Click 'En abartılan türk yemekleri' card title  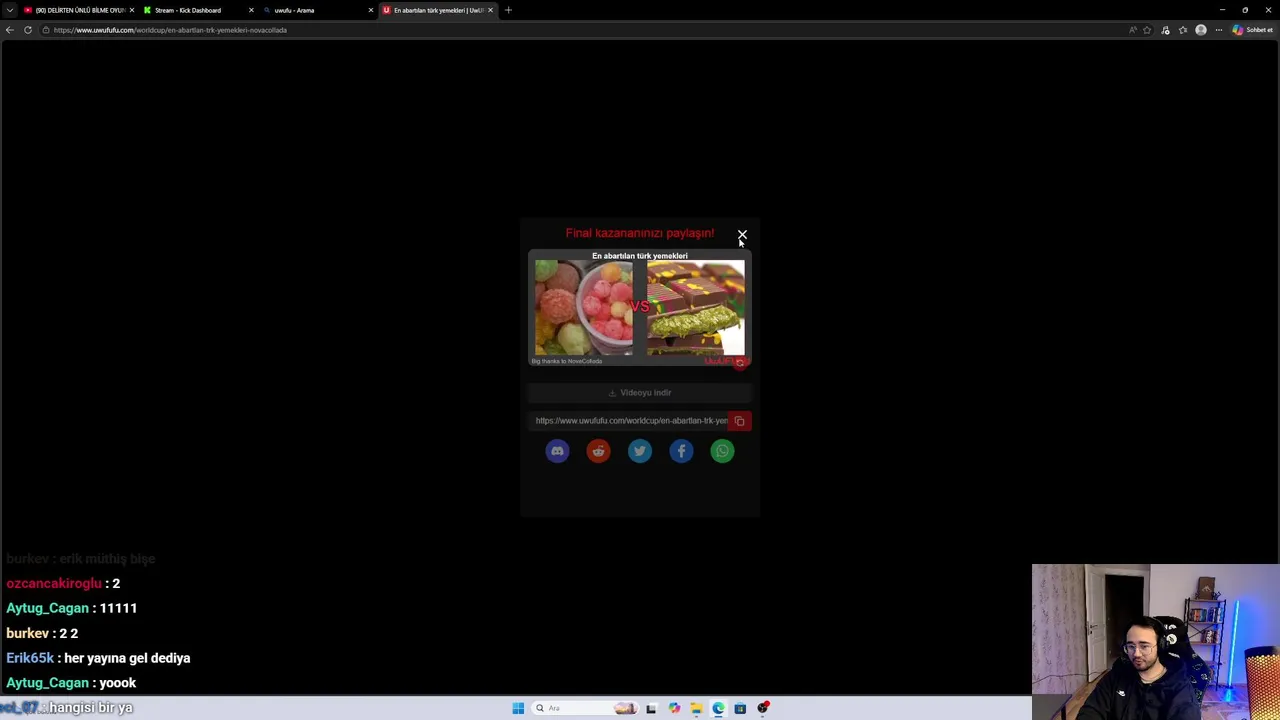640,256
